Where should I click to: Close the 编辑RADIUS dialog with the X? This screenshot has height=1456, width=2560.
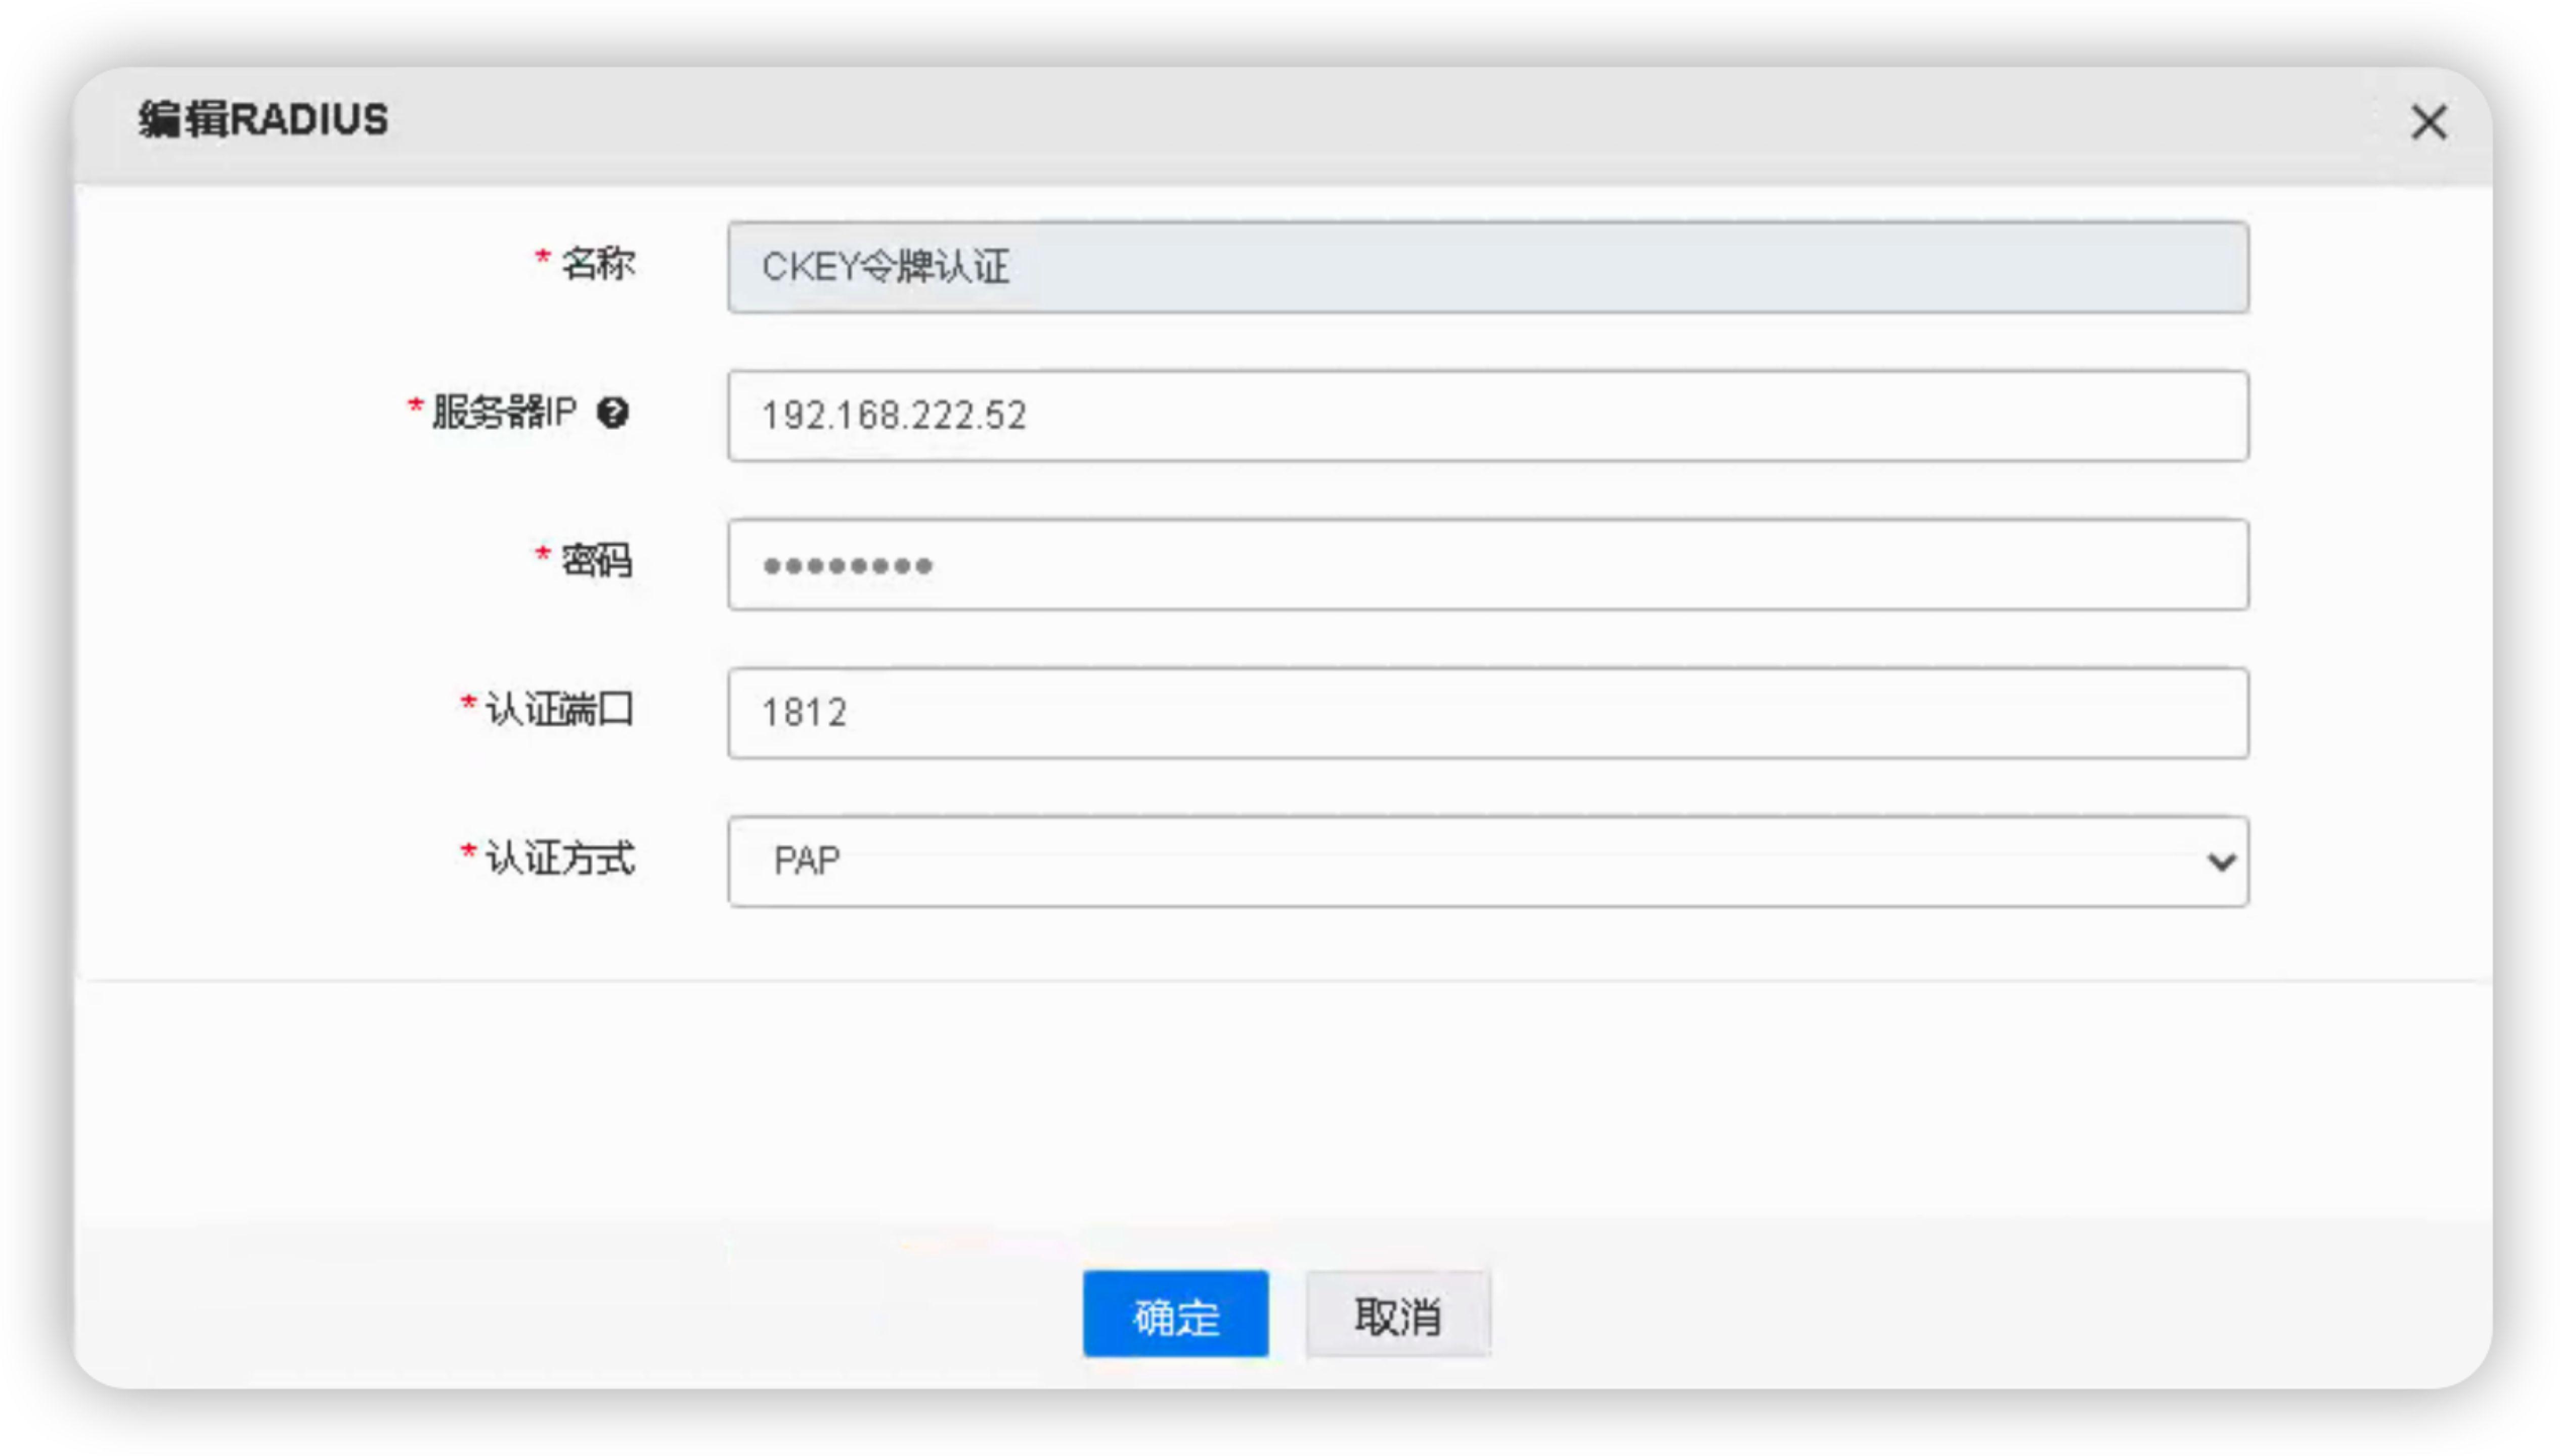2428,122
